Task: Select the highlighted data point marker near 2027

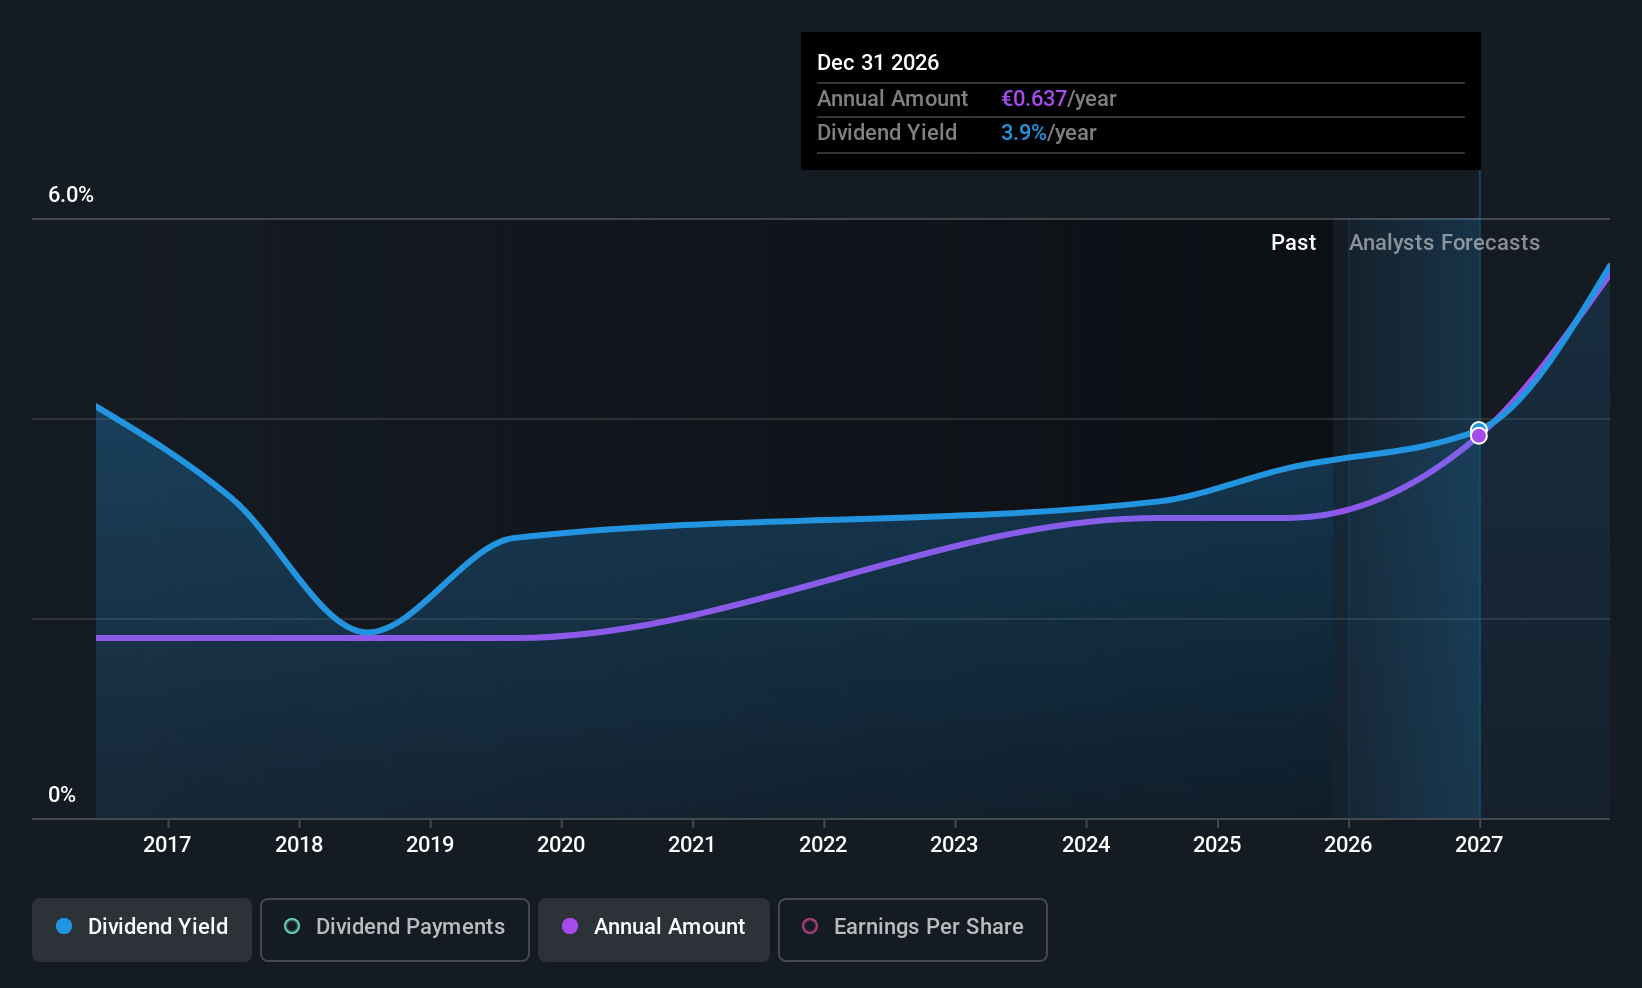Action: pyautogui.click(x=1479, y=434)
